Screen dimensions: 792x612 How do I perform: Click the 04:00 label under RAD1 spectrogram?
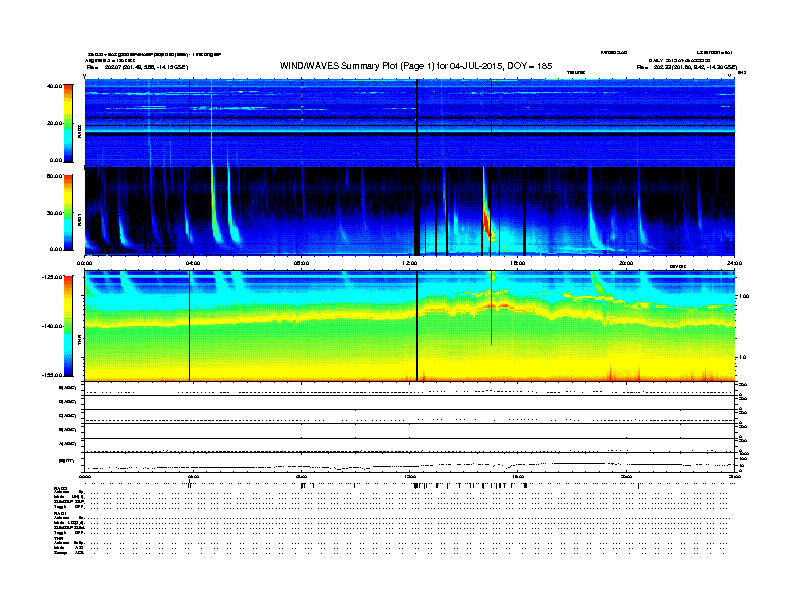pos(193,263)
